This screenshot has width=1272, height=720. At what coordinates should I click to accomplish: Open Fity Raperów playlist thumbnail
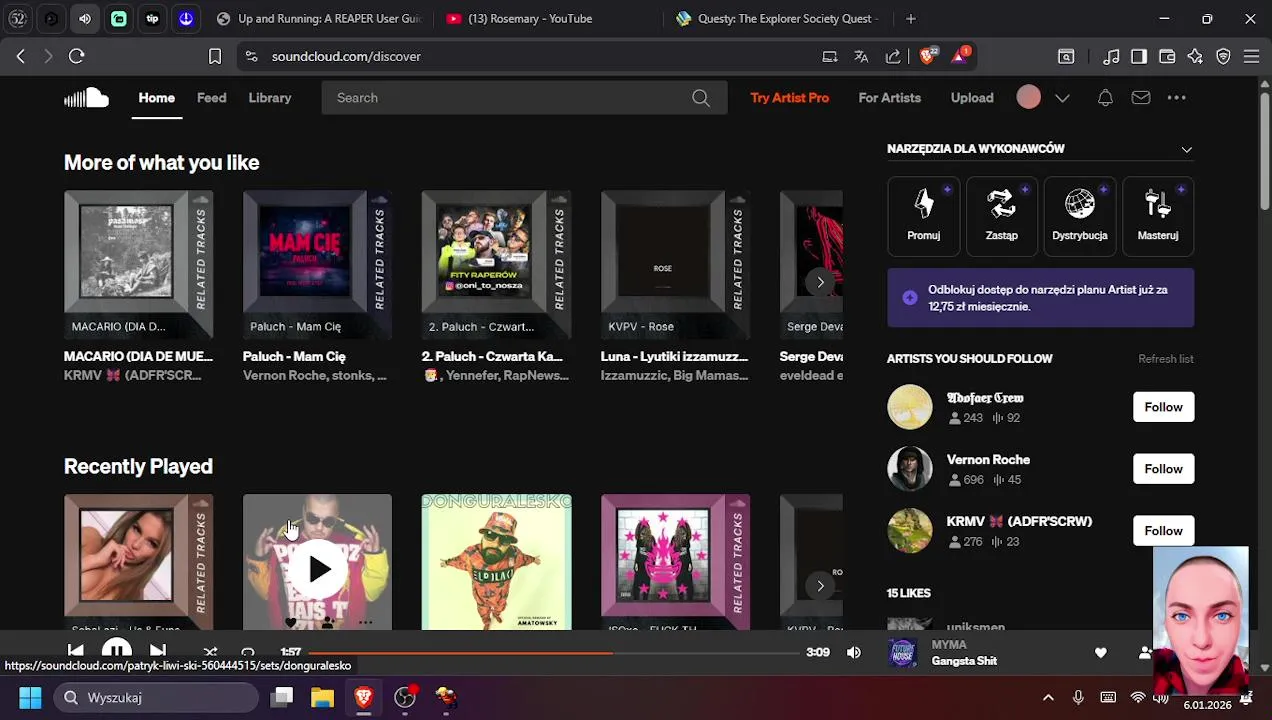tap(496, 265)
